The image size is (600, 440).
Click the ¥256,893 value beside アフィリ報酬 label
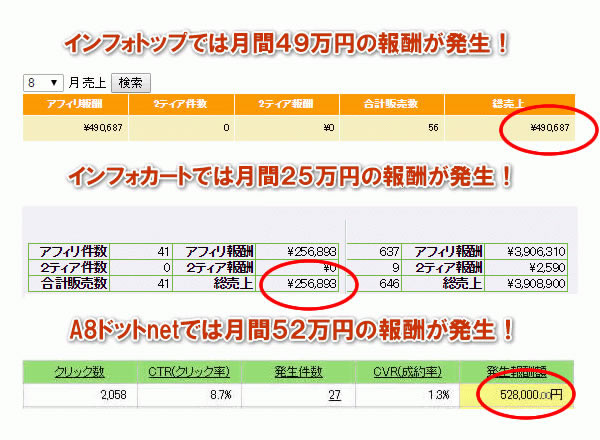(312, 252)
